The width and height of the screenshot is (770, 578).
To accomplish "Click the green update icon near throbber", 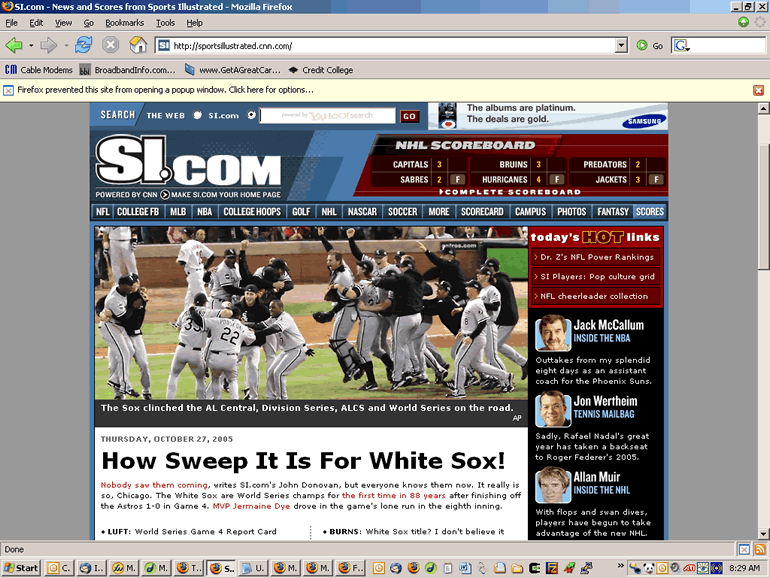I will tap(743, 22).
